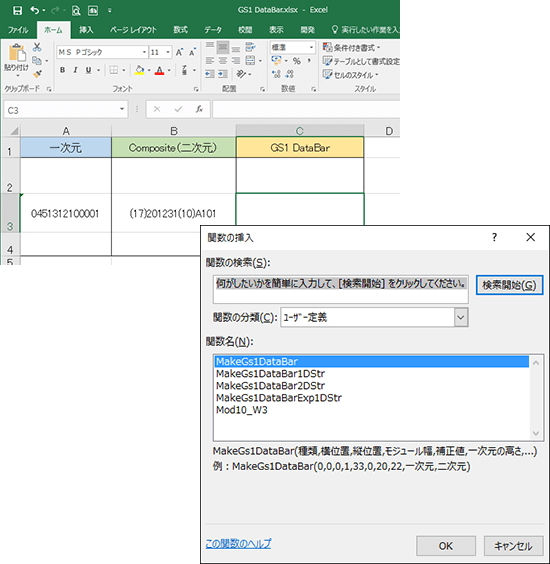Screen dimensions: 550x564
Task: Switch to the 挿入 tab
Action: 86,30
